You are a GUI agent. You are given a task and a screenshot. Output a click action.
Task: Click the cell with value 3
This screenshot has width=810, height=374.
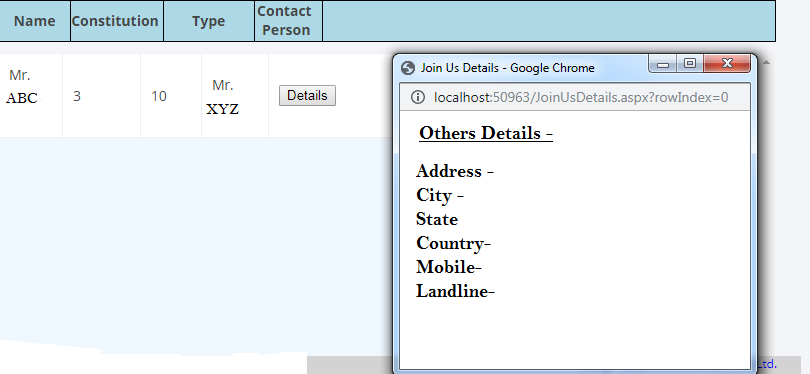[x=101, y=96]
